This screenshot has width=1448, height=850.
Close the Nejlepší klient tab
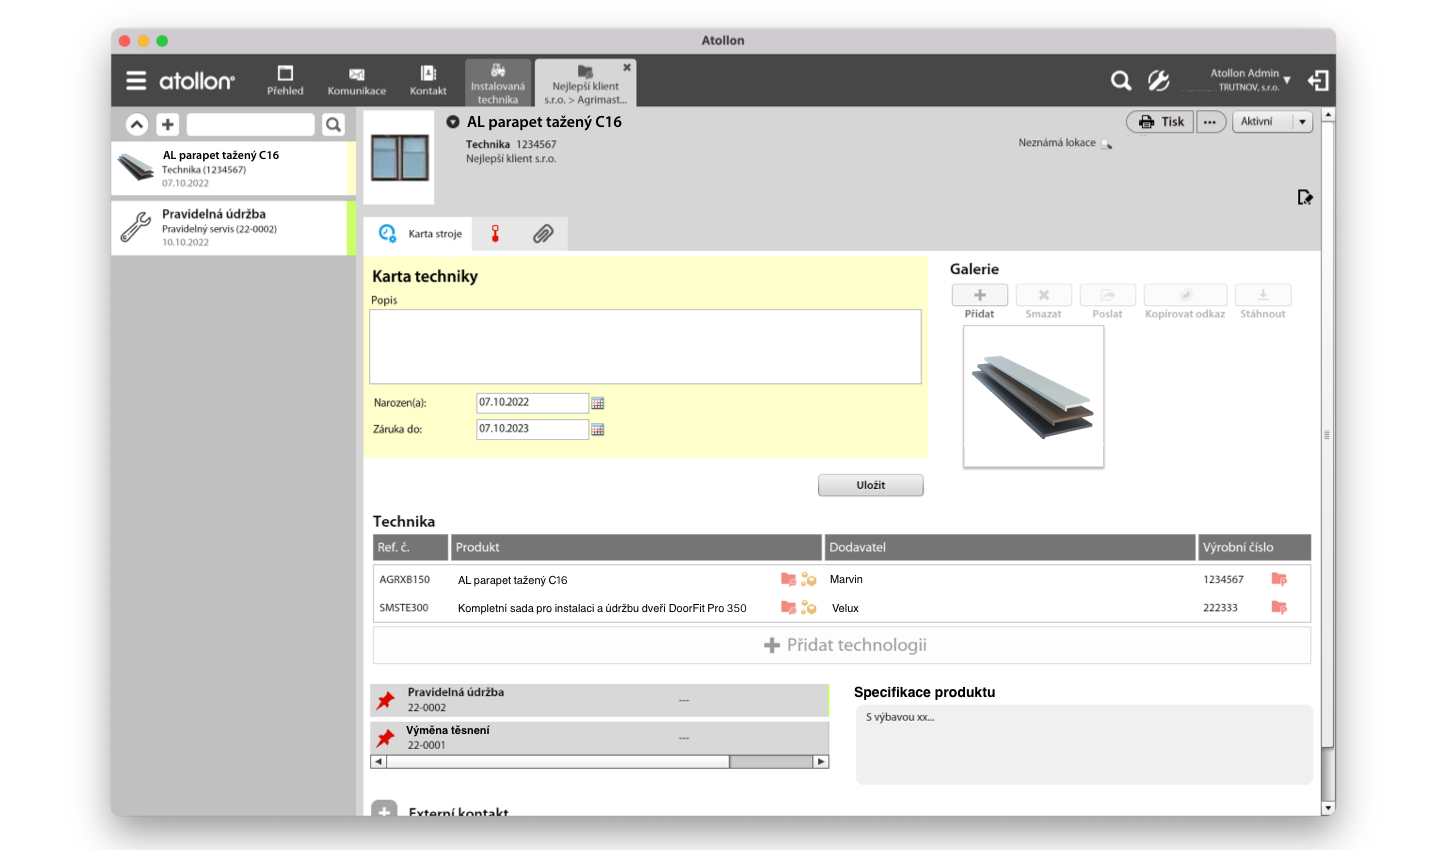click(x=627, y=68)
